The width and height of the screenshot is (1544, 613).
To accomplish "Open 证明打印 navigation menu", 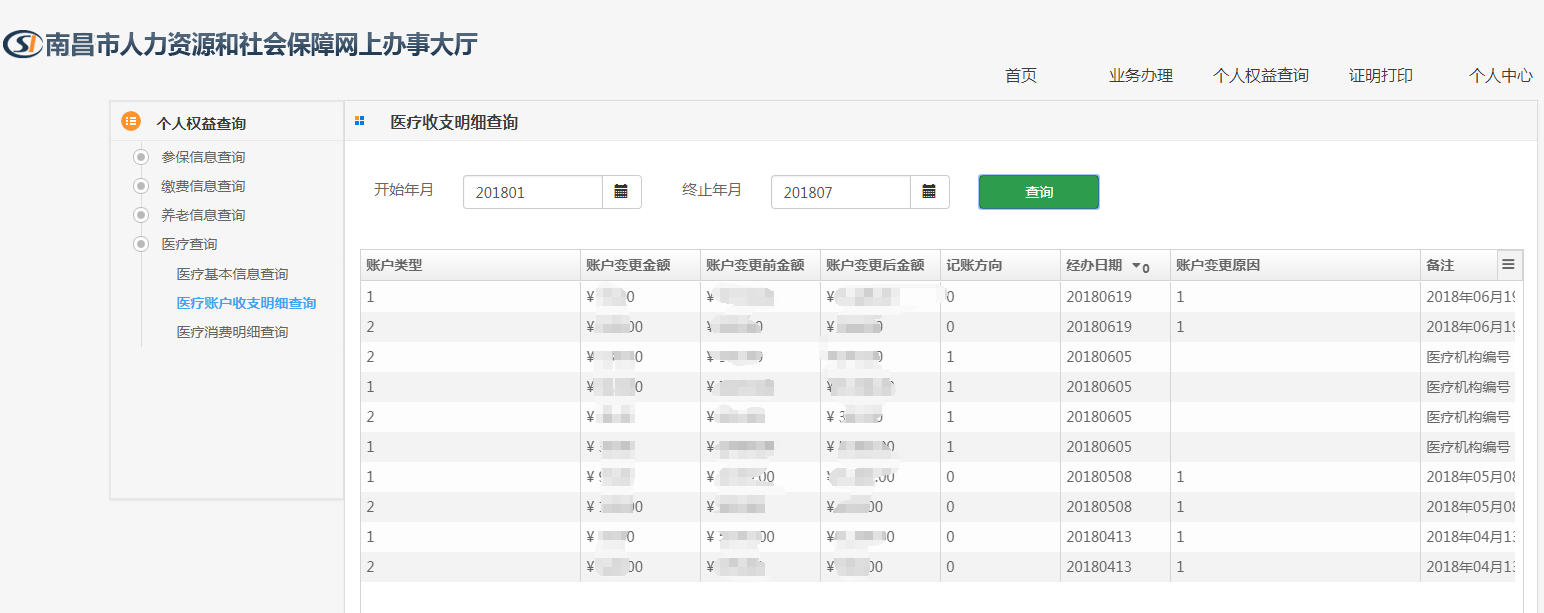I will point(1380,75).
